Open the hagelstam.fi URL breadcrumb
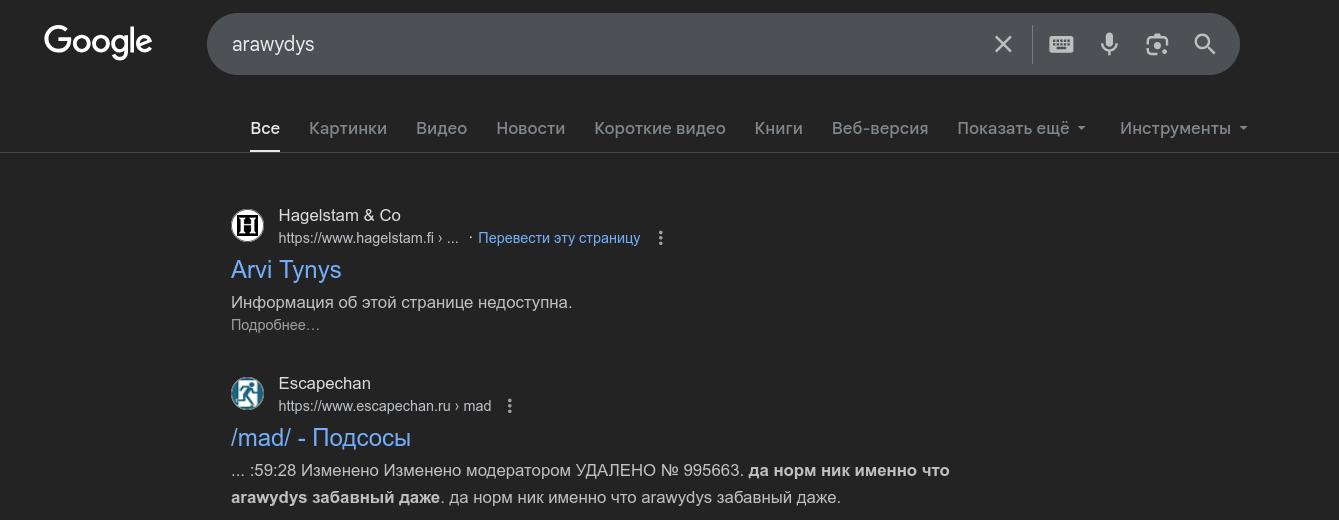 368,238
